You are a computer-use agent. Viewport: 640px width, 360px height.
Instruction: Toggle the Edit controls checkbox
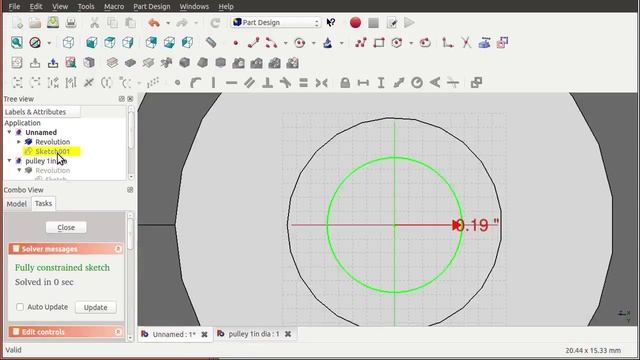click(x=16, y=331)
